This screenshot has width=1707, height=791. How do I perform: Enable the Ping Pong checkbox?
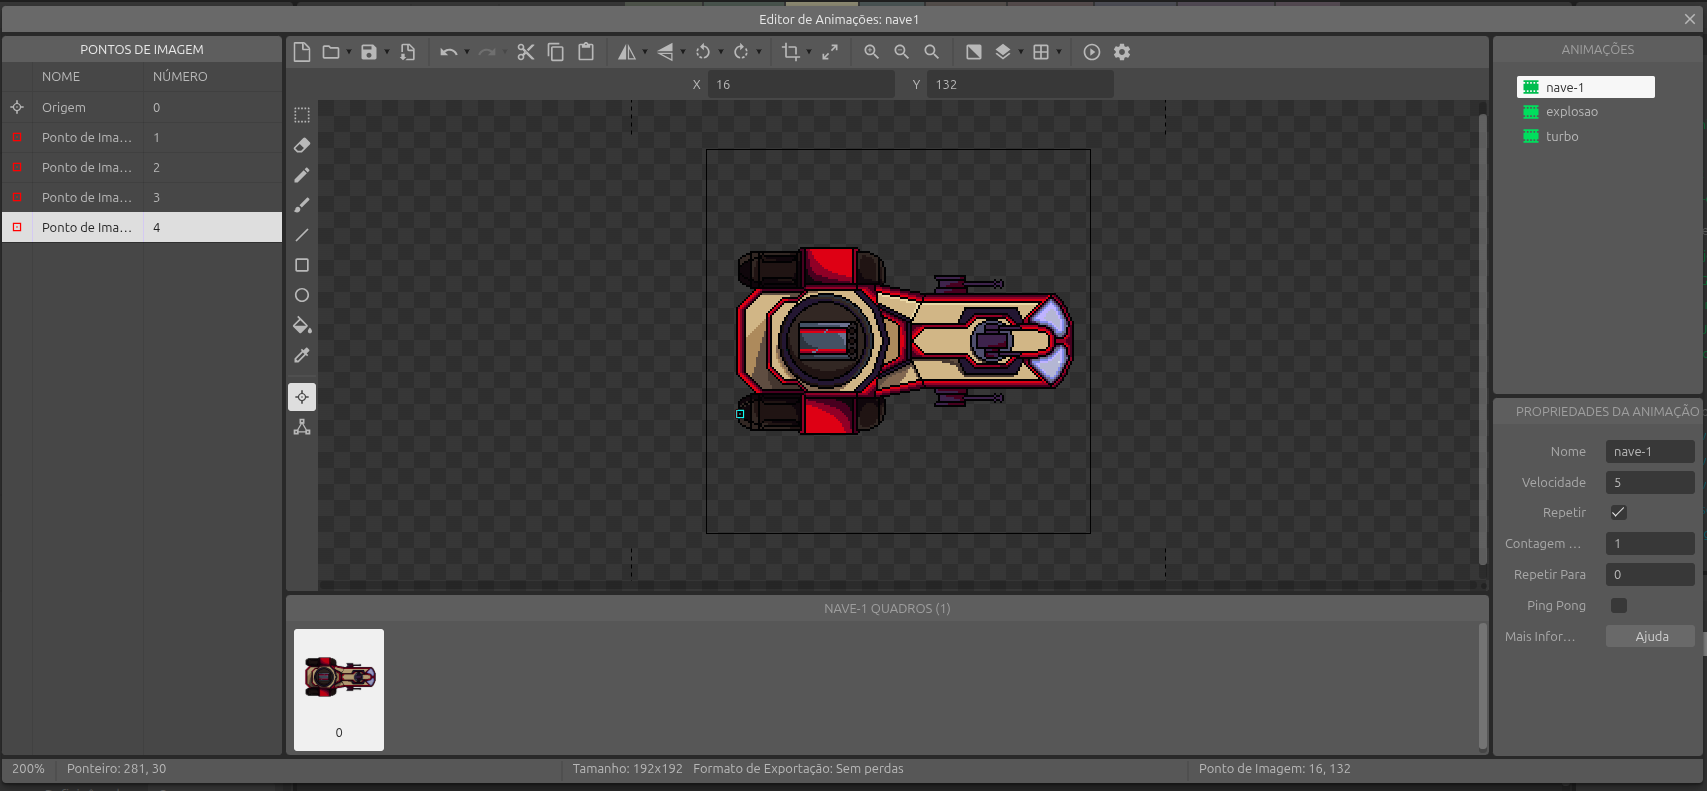[x=1618, y=605]
